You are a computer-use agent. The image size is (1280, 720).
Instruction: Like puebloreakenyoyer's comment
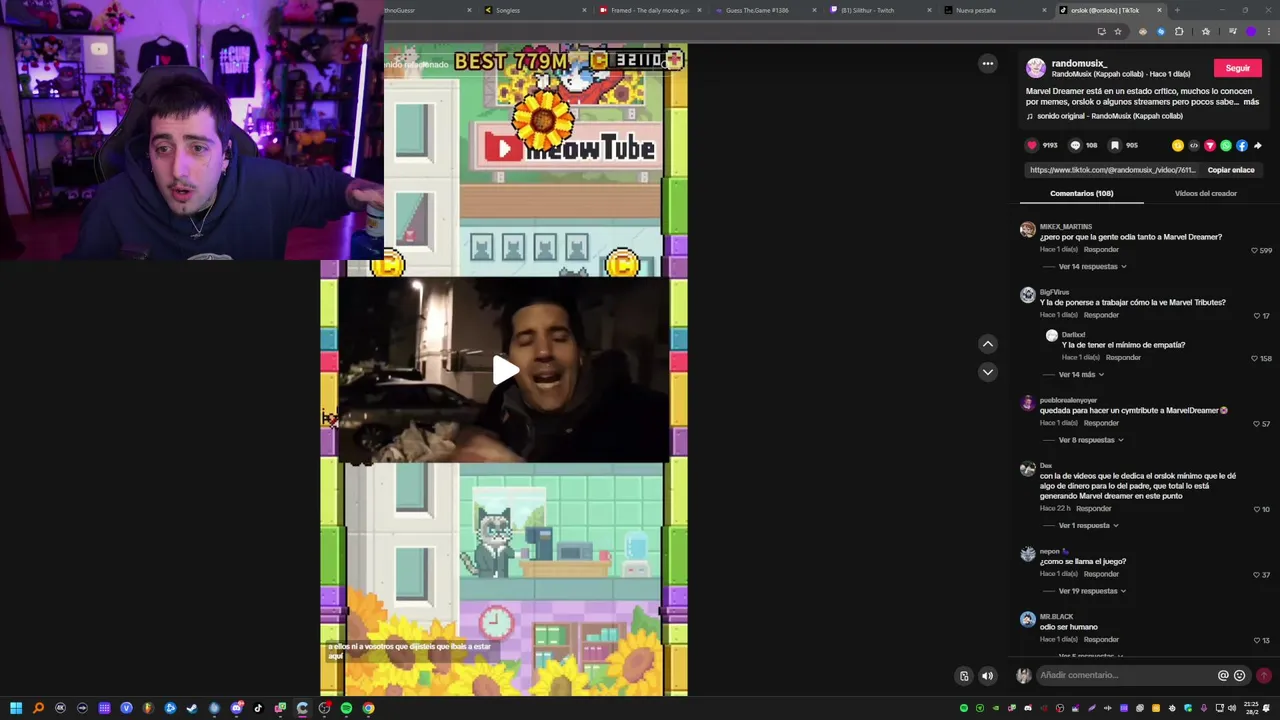tap(1257, 424)
